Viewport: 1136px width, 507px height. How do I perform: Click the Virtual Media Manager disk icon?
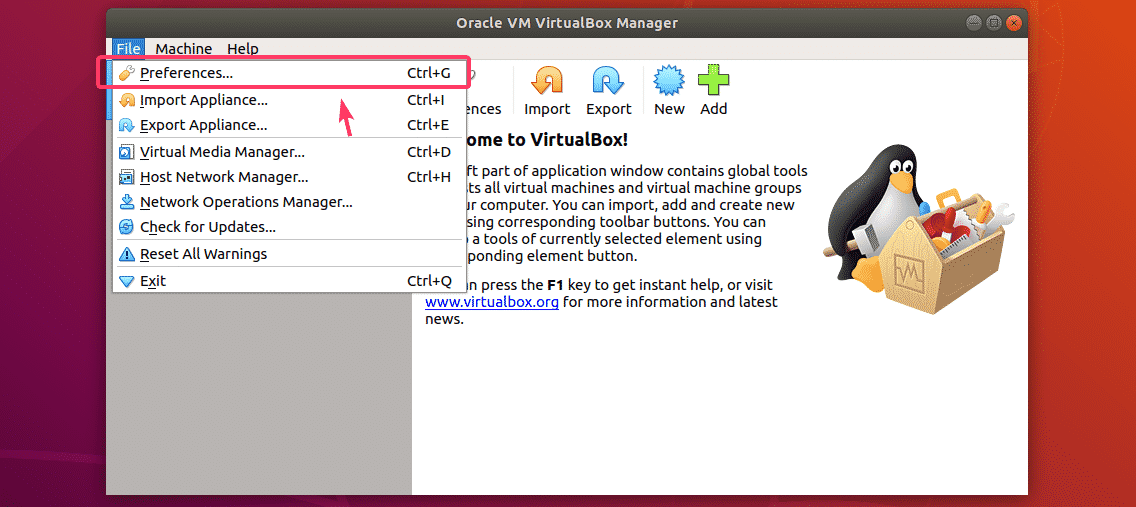pos(127,152)
